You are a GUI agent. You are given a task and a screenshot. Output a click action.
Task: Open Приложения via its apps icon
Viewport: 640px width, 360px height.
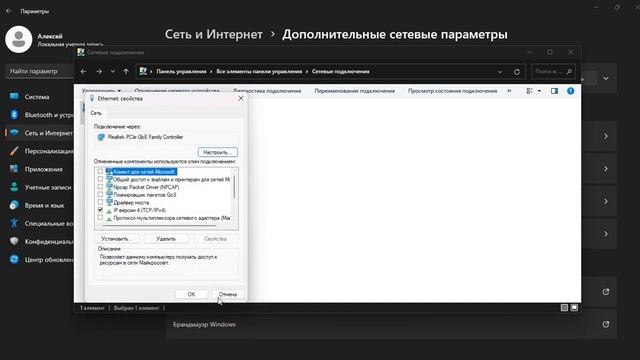pyautogui.click(x=14, y=169)
